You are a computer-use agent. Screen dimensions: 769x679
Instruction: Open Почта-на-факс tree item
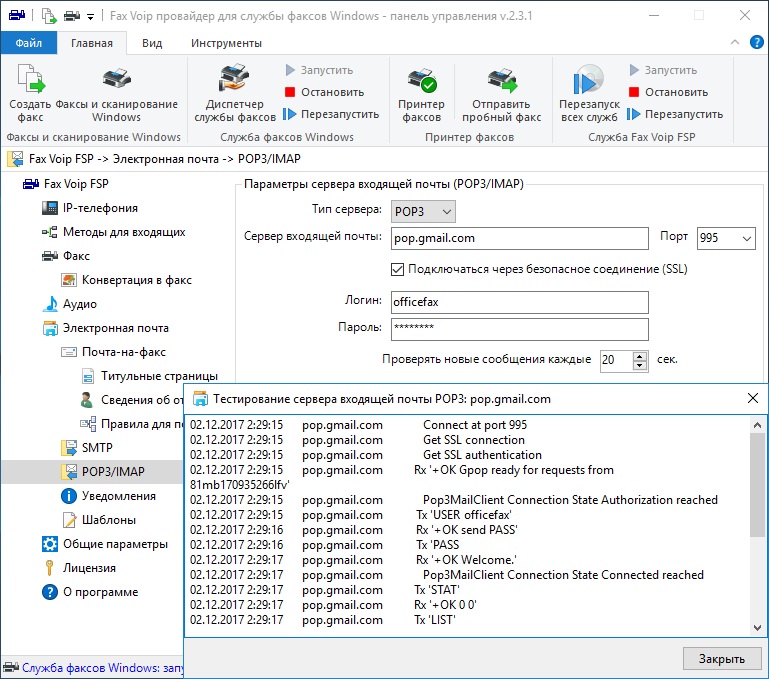(x=113, y=352)
